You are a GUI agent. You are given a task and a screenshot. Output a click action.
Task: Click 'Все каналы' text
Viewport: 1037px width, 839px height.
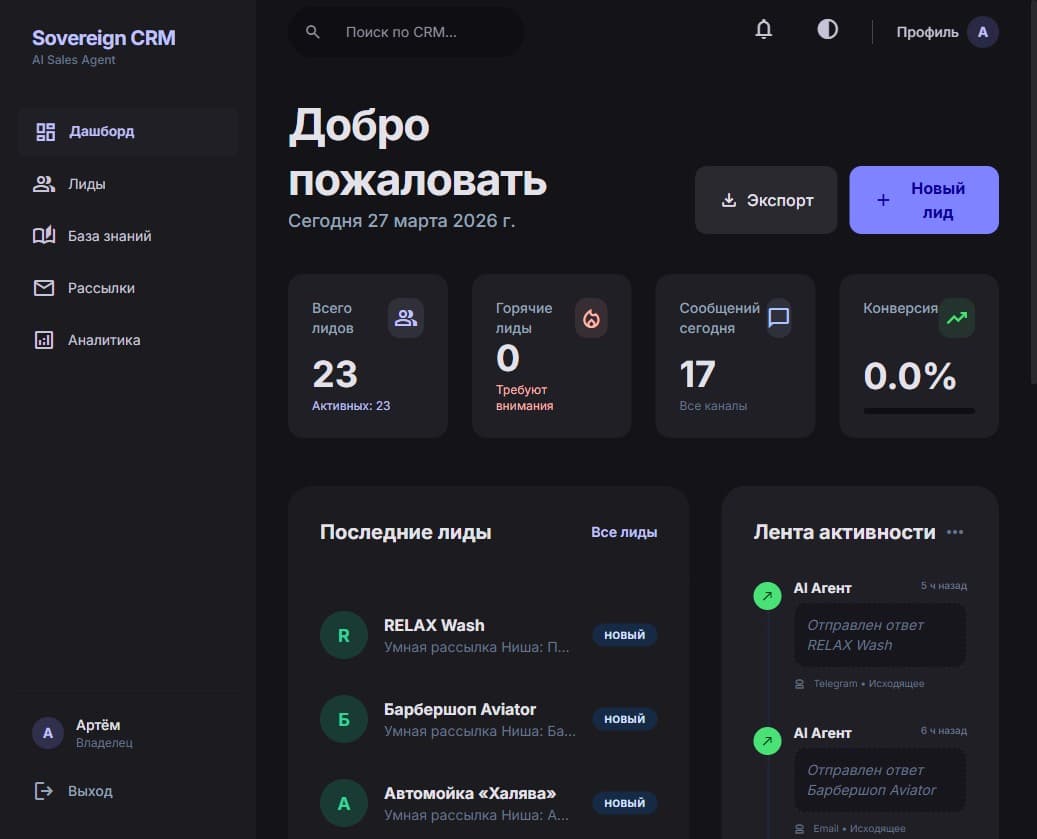[x=713, y=405]
